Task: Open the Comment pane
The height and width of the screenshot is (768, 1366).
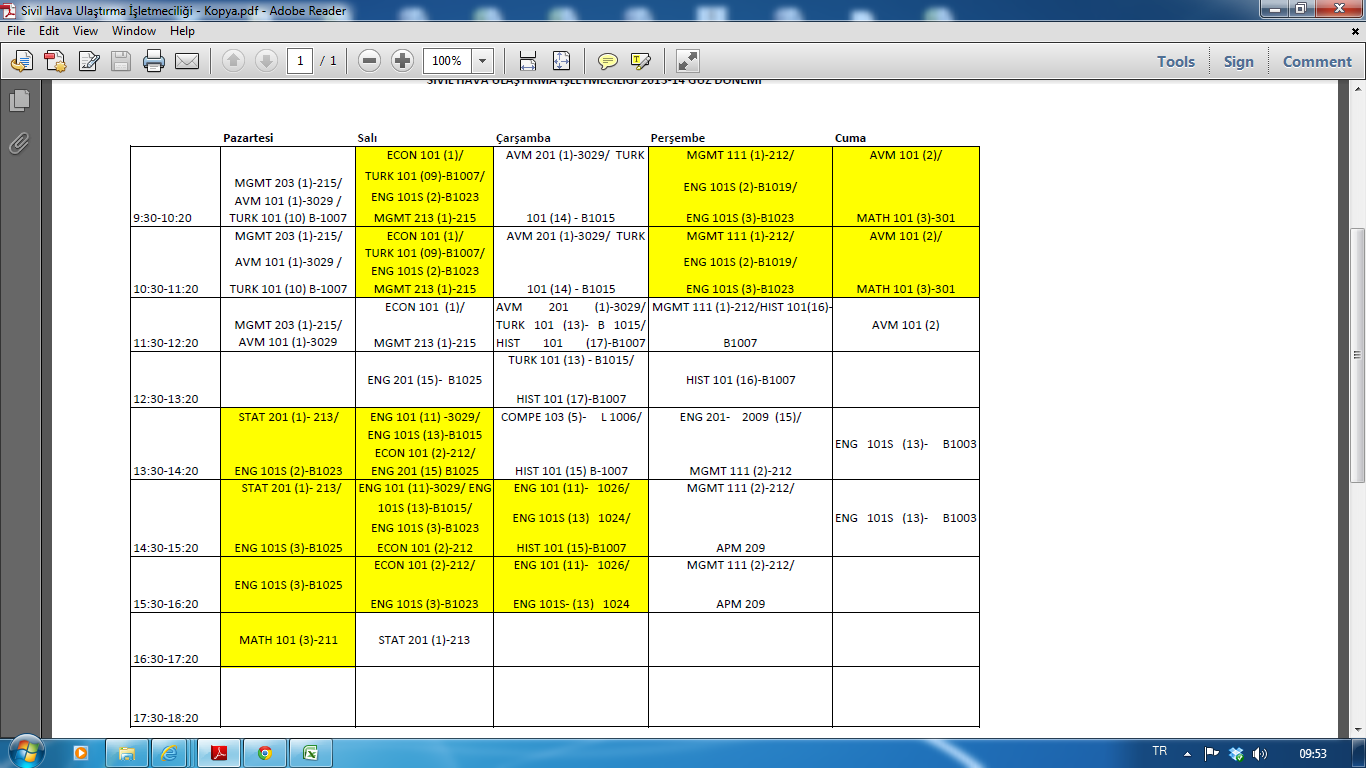Action: (x=1317, y=61)
